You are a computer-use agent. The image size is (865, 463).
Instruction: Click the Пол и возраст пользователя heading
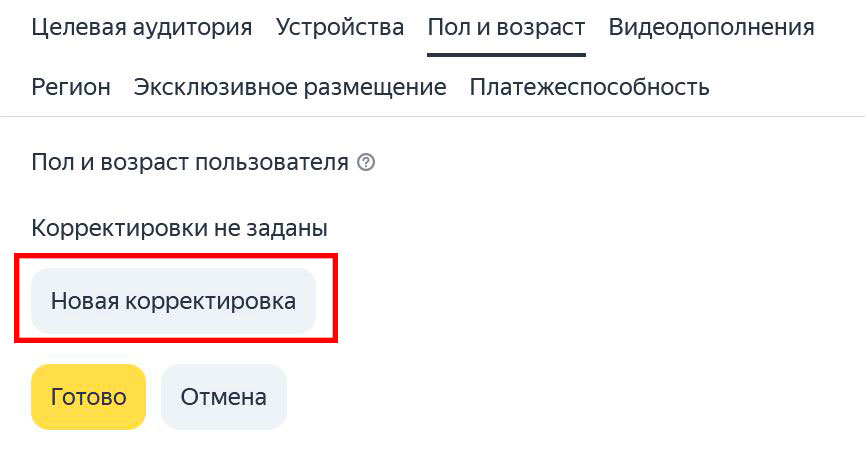(190, 163)
